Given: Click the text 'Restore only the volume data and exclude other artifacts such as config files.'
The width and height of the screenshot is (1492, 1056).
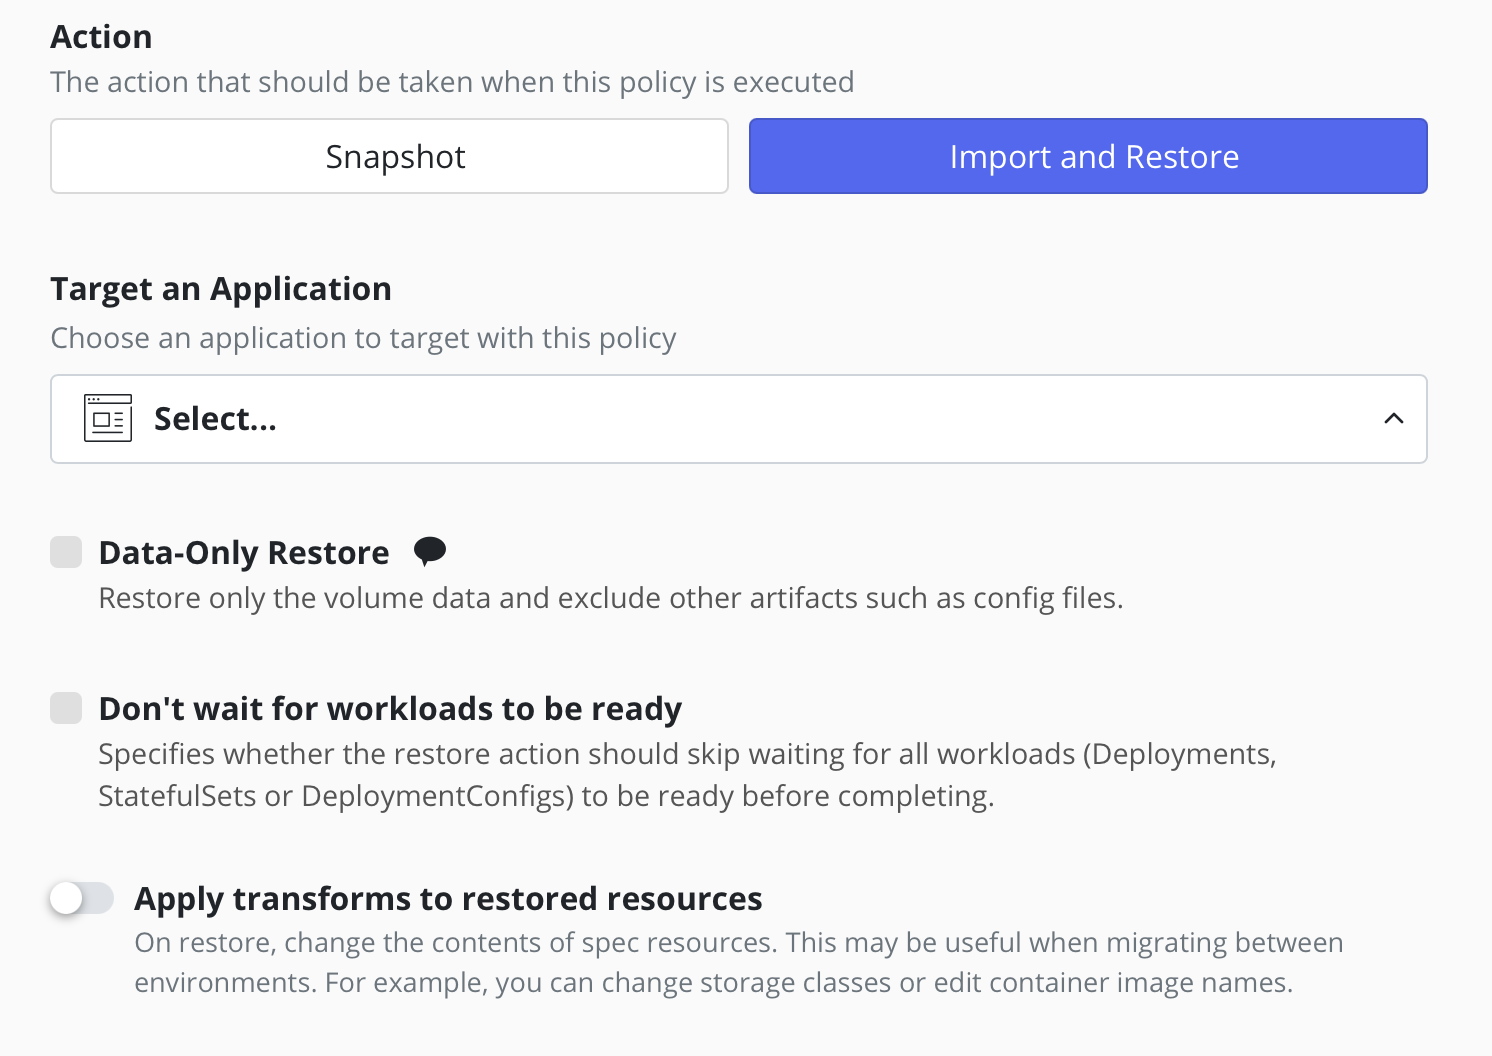Looking at the screenshot, I should [x=611, y=598].
